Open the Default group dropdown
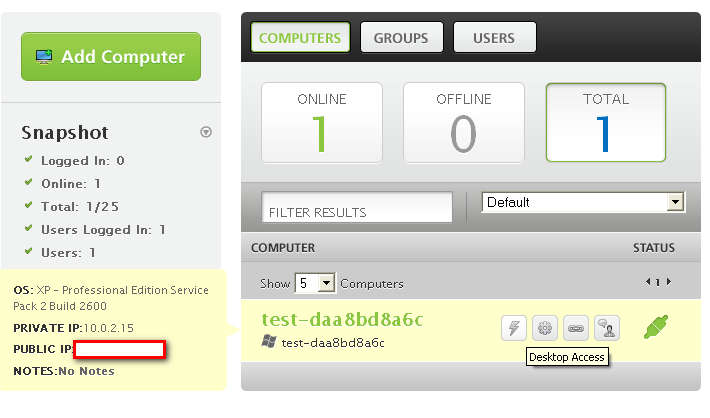The width and height of the screenshot is (710, 418). click(x=583, y=202)
